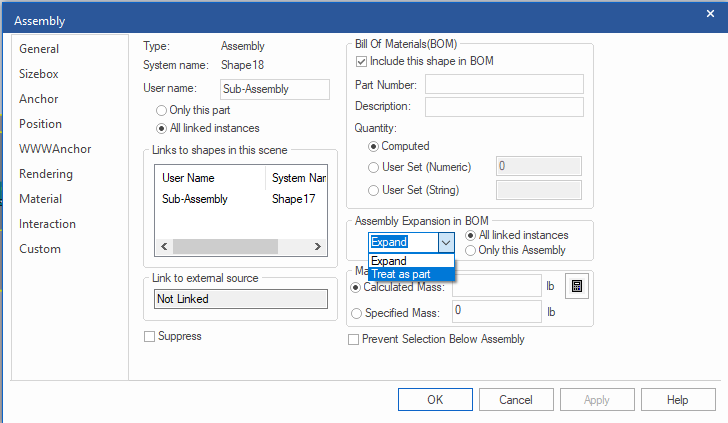728x423 pixels.
Task: Select the Sub-Assembly row in links list
Action: (241, 199)
